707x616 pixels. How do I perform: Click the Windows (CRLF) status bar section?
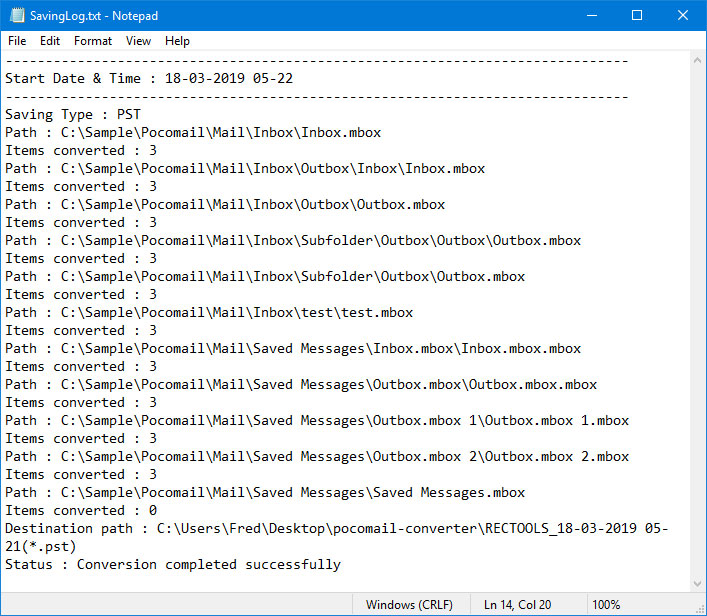(x=409, y=604)
